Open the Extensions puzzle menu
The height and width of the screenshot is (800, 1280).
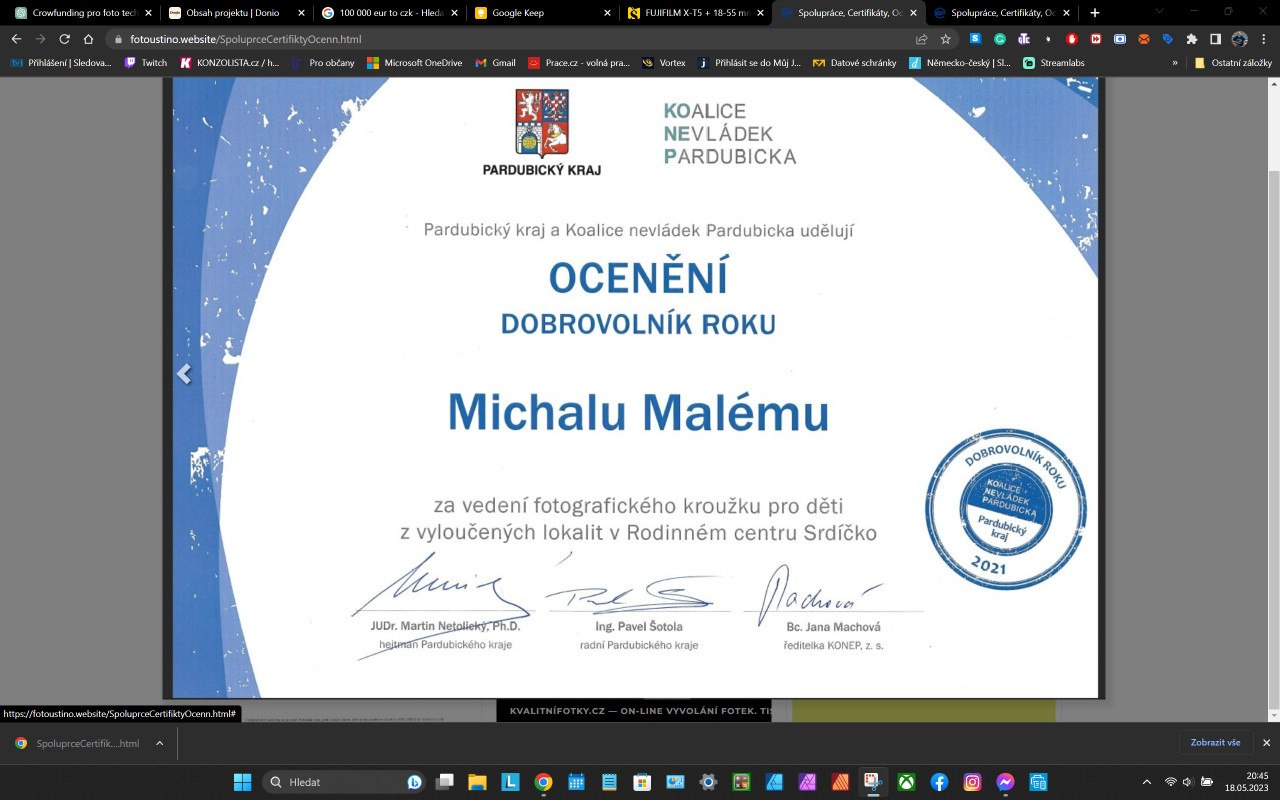1192,39
